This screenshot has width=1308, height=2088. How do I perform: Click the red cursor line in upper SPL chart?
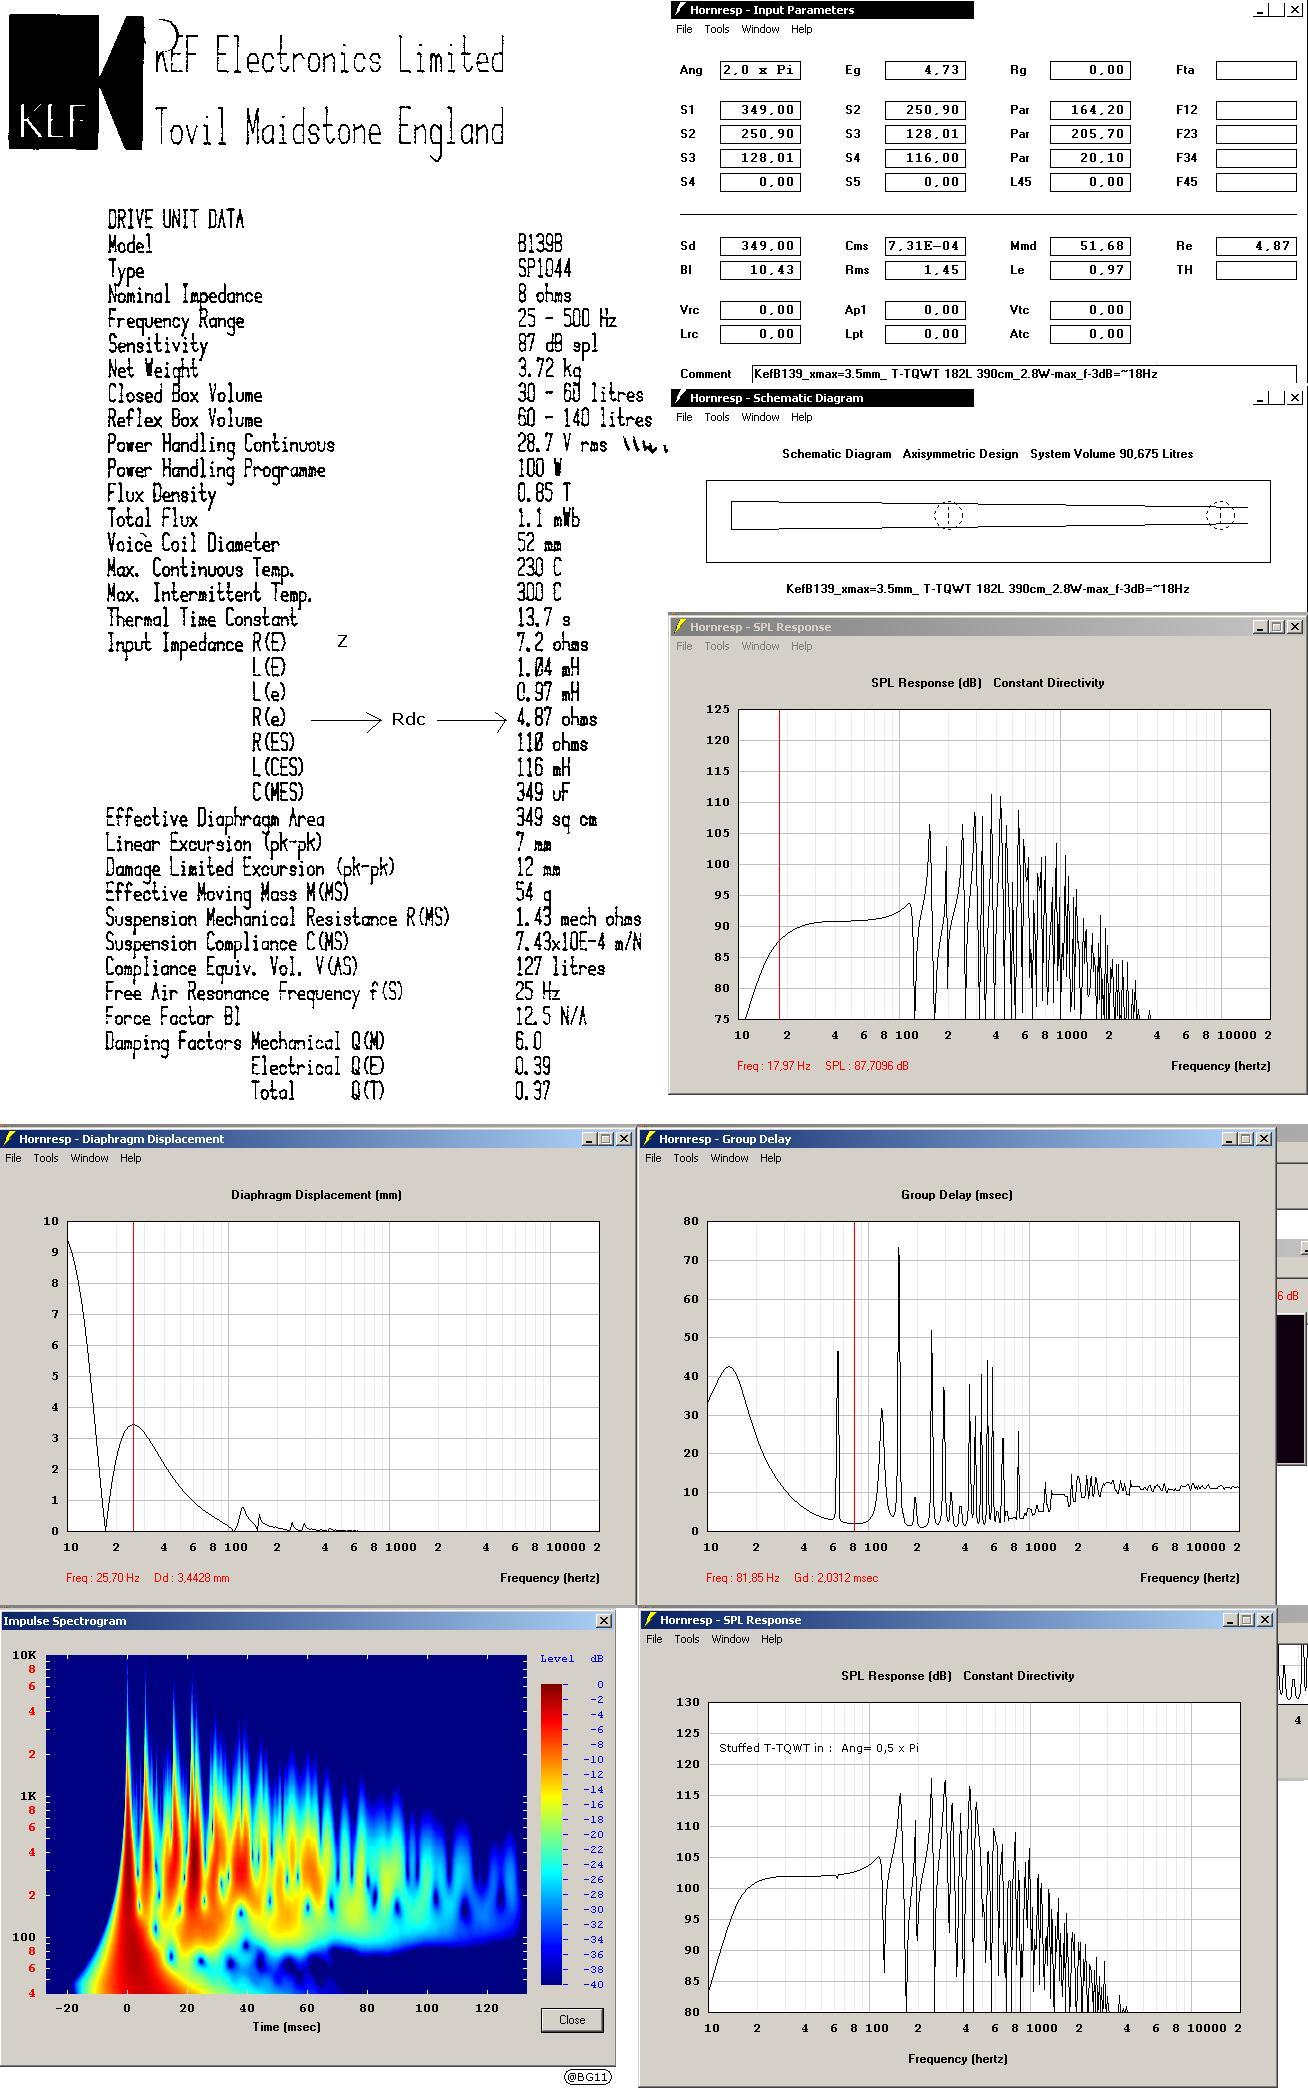tap(779, 864)
